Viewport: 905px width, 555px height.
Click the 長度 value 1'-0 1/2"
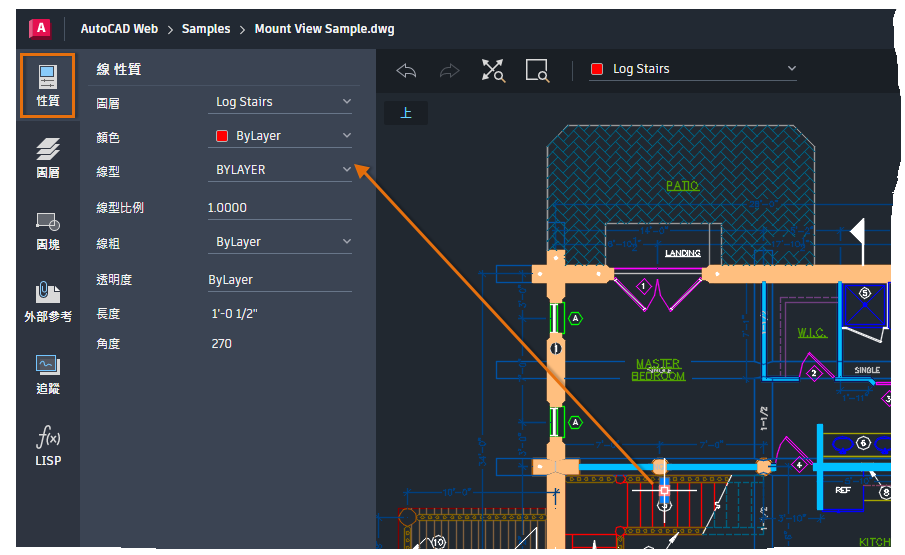(x=234, y=314)
